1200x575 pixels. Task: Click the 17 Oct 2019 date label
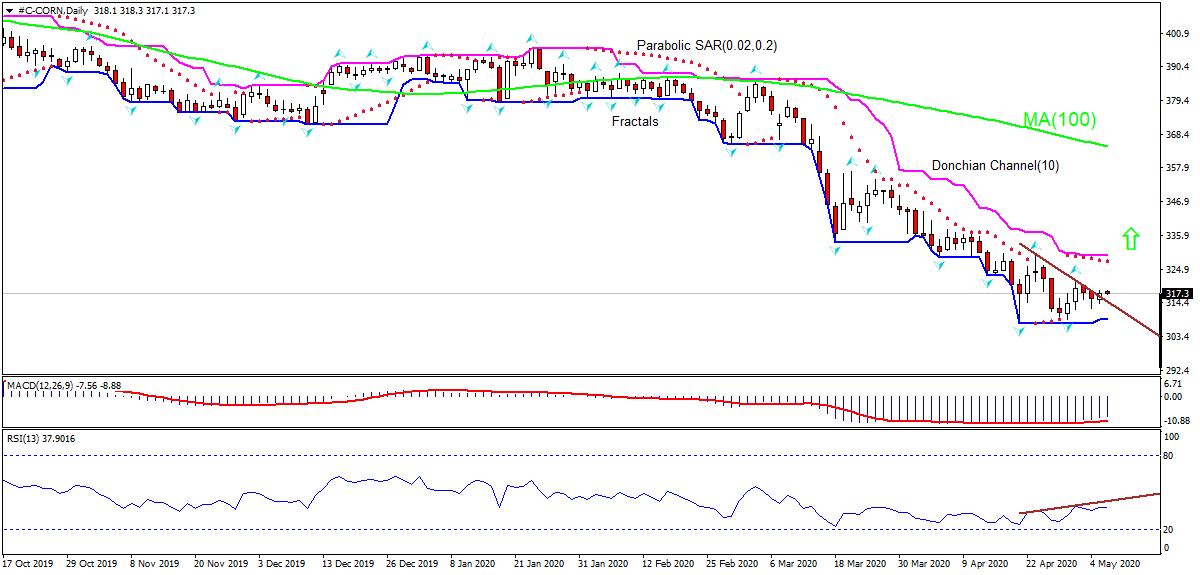[x=28, y=564]
